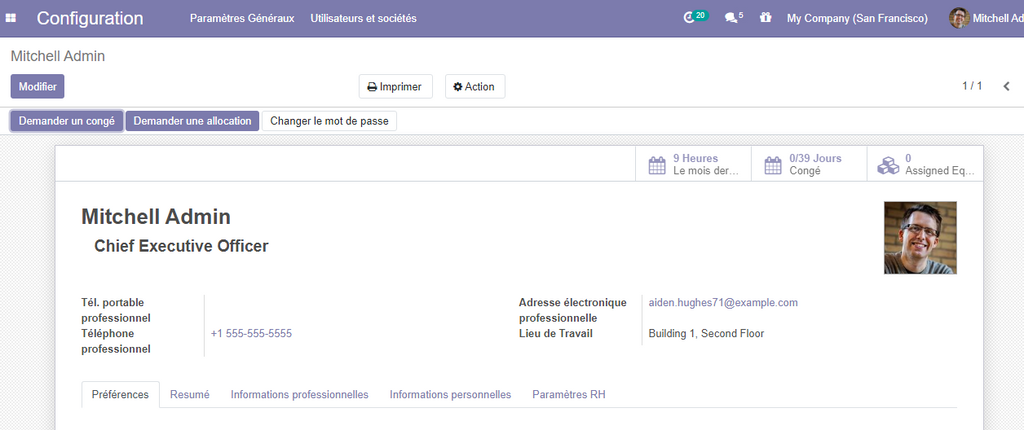Click Mitchell Admin's profile photo
Viewport: 1024px width, 430px height.
[x=920, y=238]
